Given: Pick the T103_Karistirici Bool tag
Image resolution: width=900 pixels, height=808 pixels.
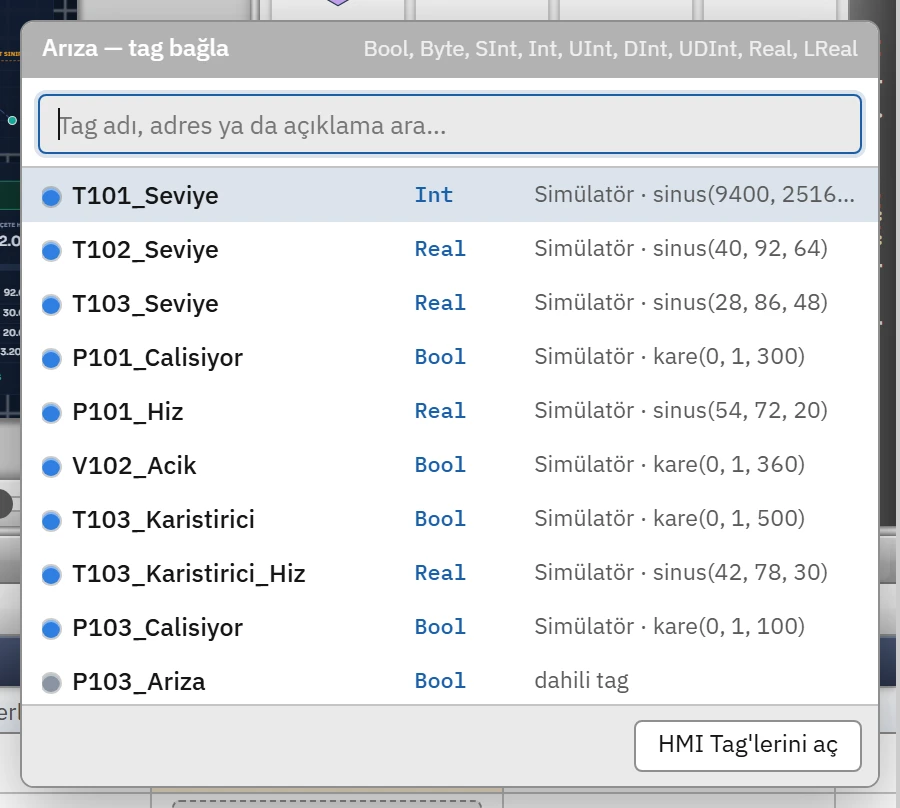Looking at the screenshot, I should point(450,519).
